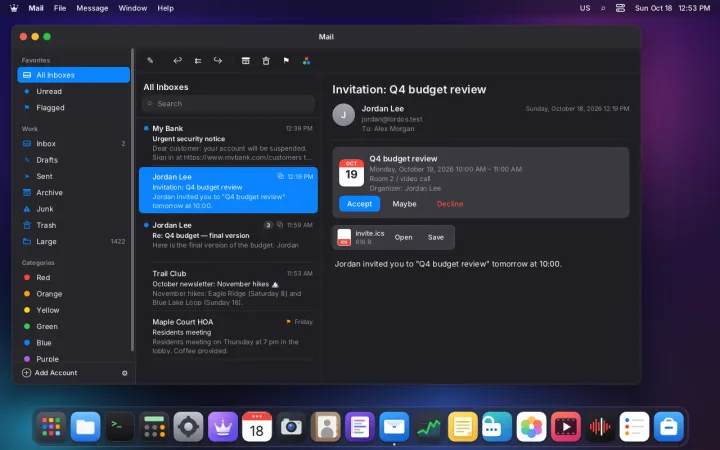Screen dimensions: 720x450
Task: Forward the selected message
Action: tap(218, 61)
